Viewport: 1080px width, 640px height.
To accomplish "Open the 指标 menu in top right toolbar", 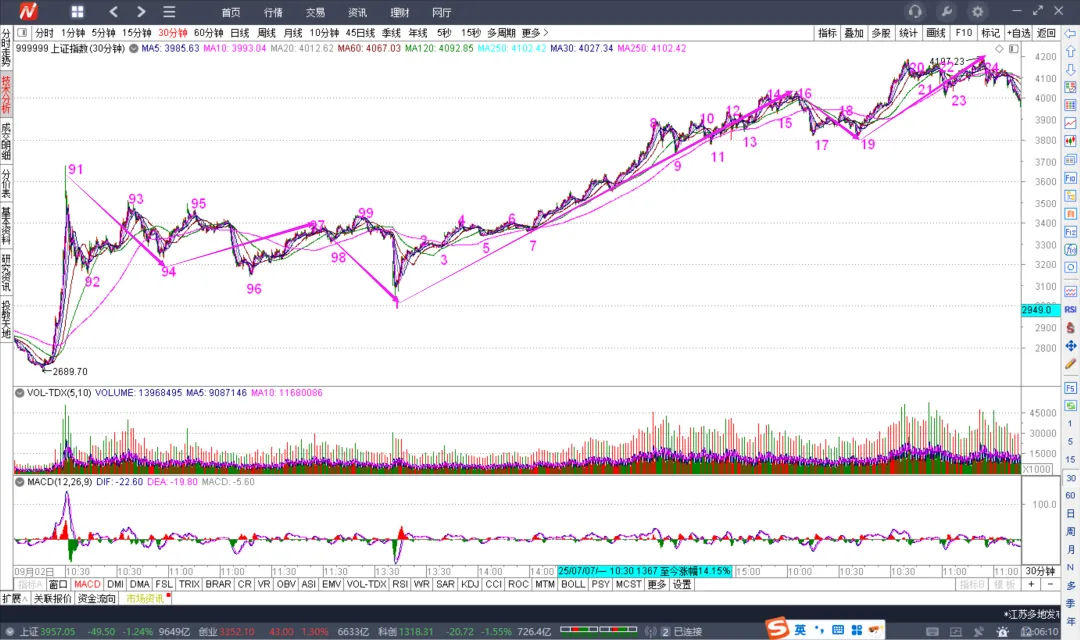I will [827, 32].
